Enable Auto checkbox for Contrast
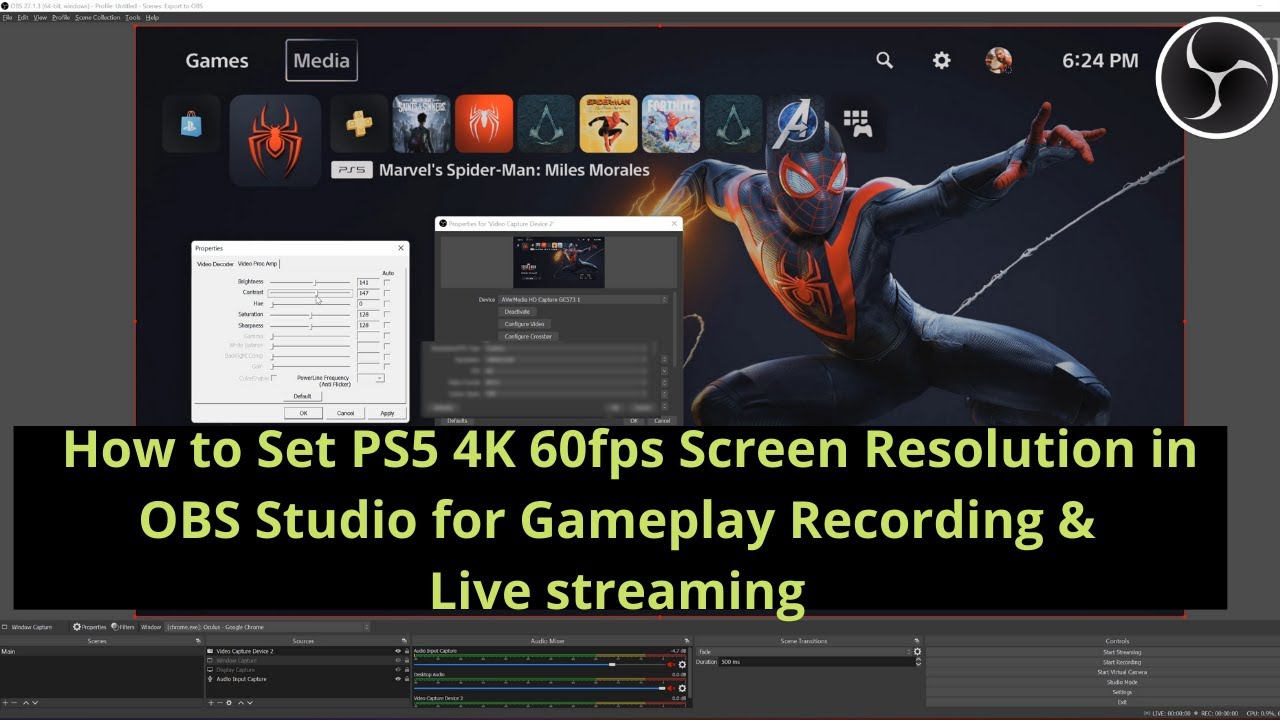 387,293
